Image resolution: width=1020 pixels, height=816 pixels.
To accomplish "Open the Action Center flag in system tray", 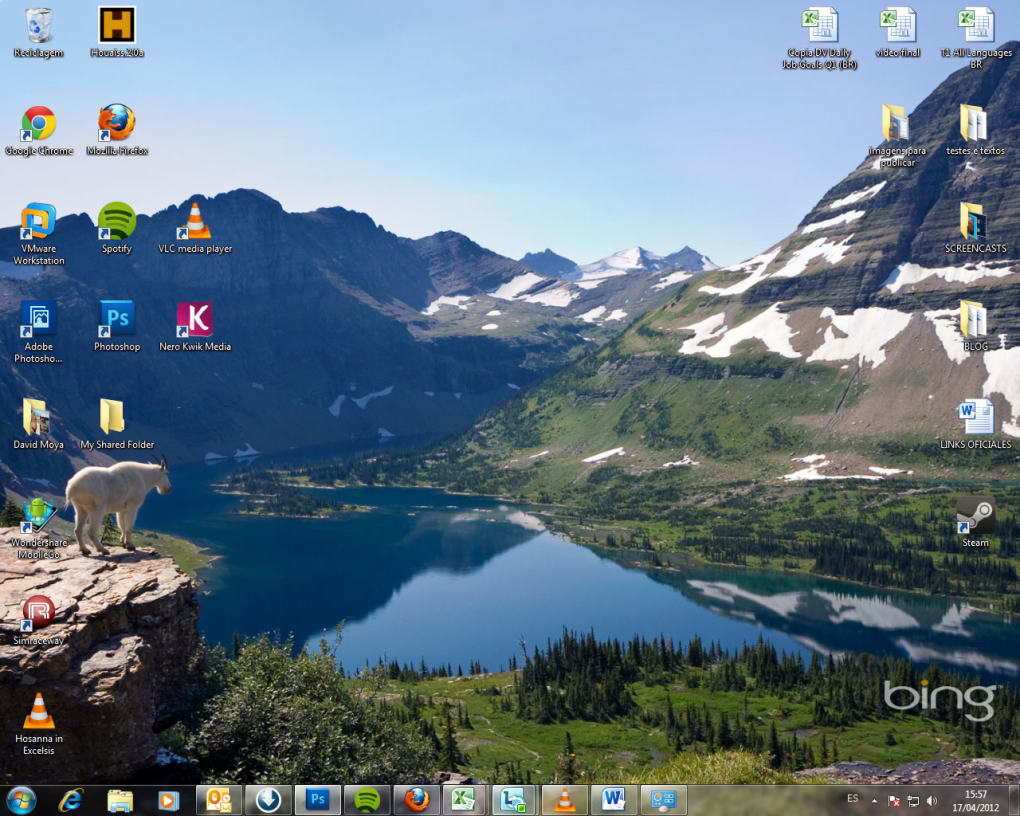I will pyautogui.click(x=893, y=800).
